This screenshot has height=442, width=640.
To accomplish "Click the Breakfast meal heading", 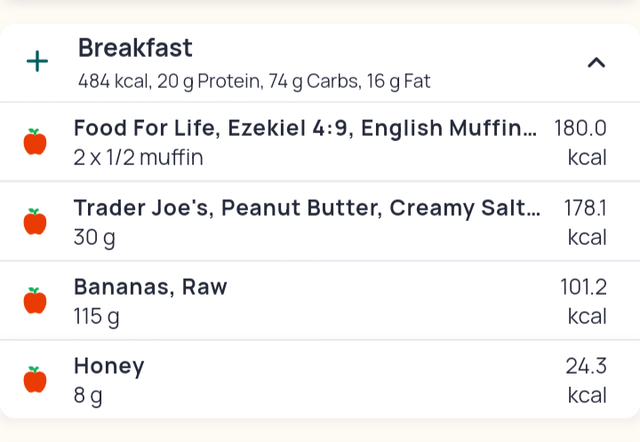I will [x=135, y=48].
